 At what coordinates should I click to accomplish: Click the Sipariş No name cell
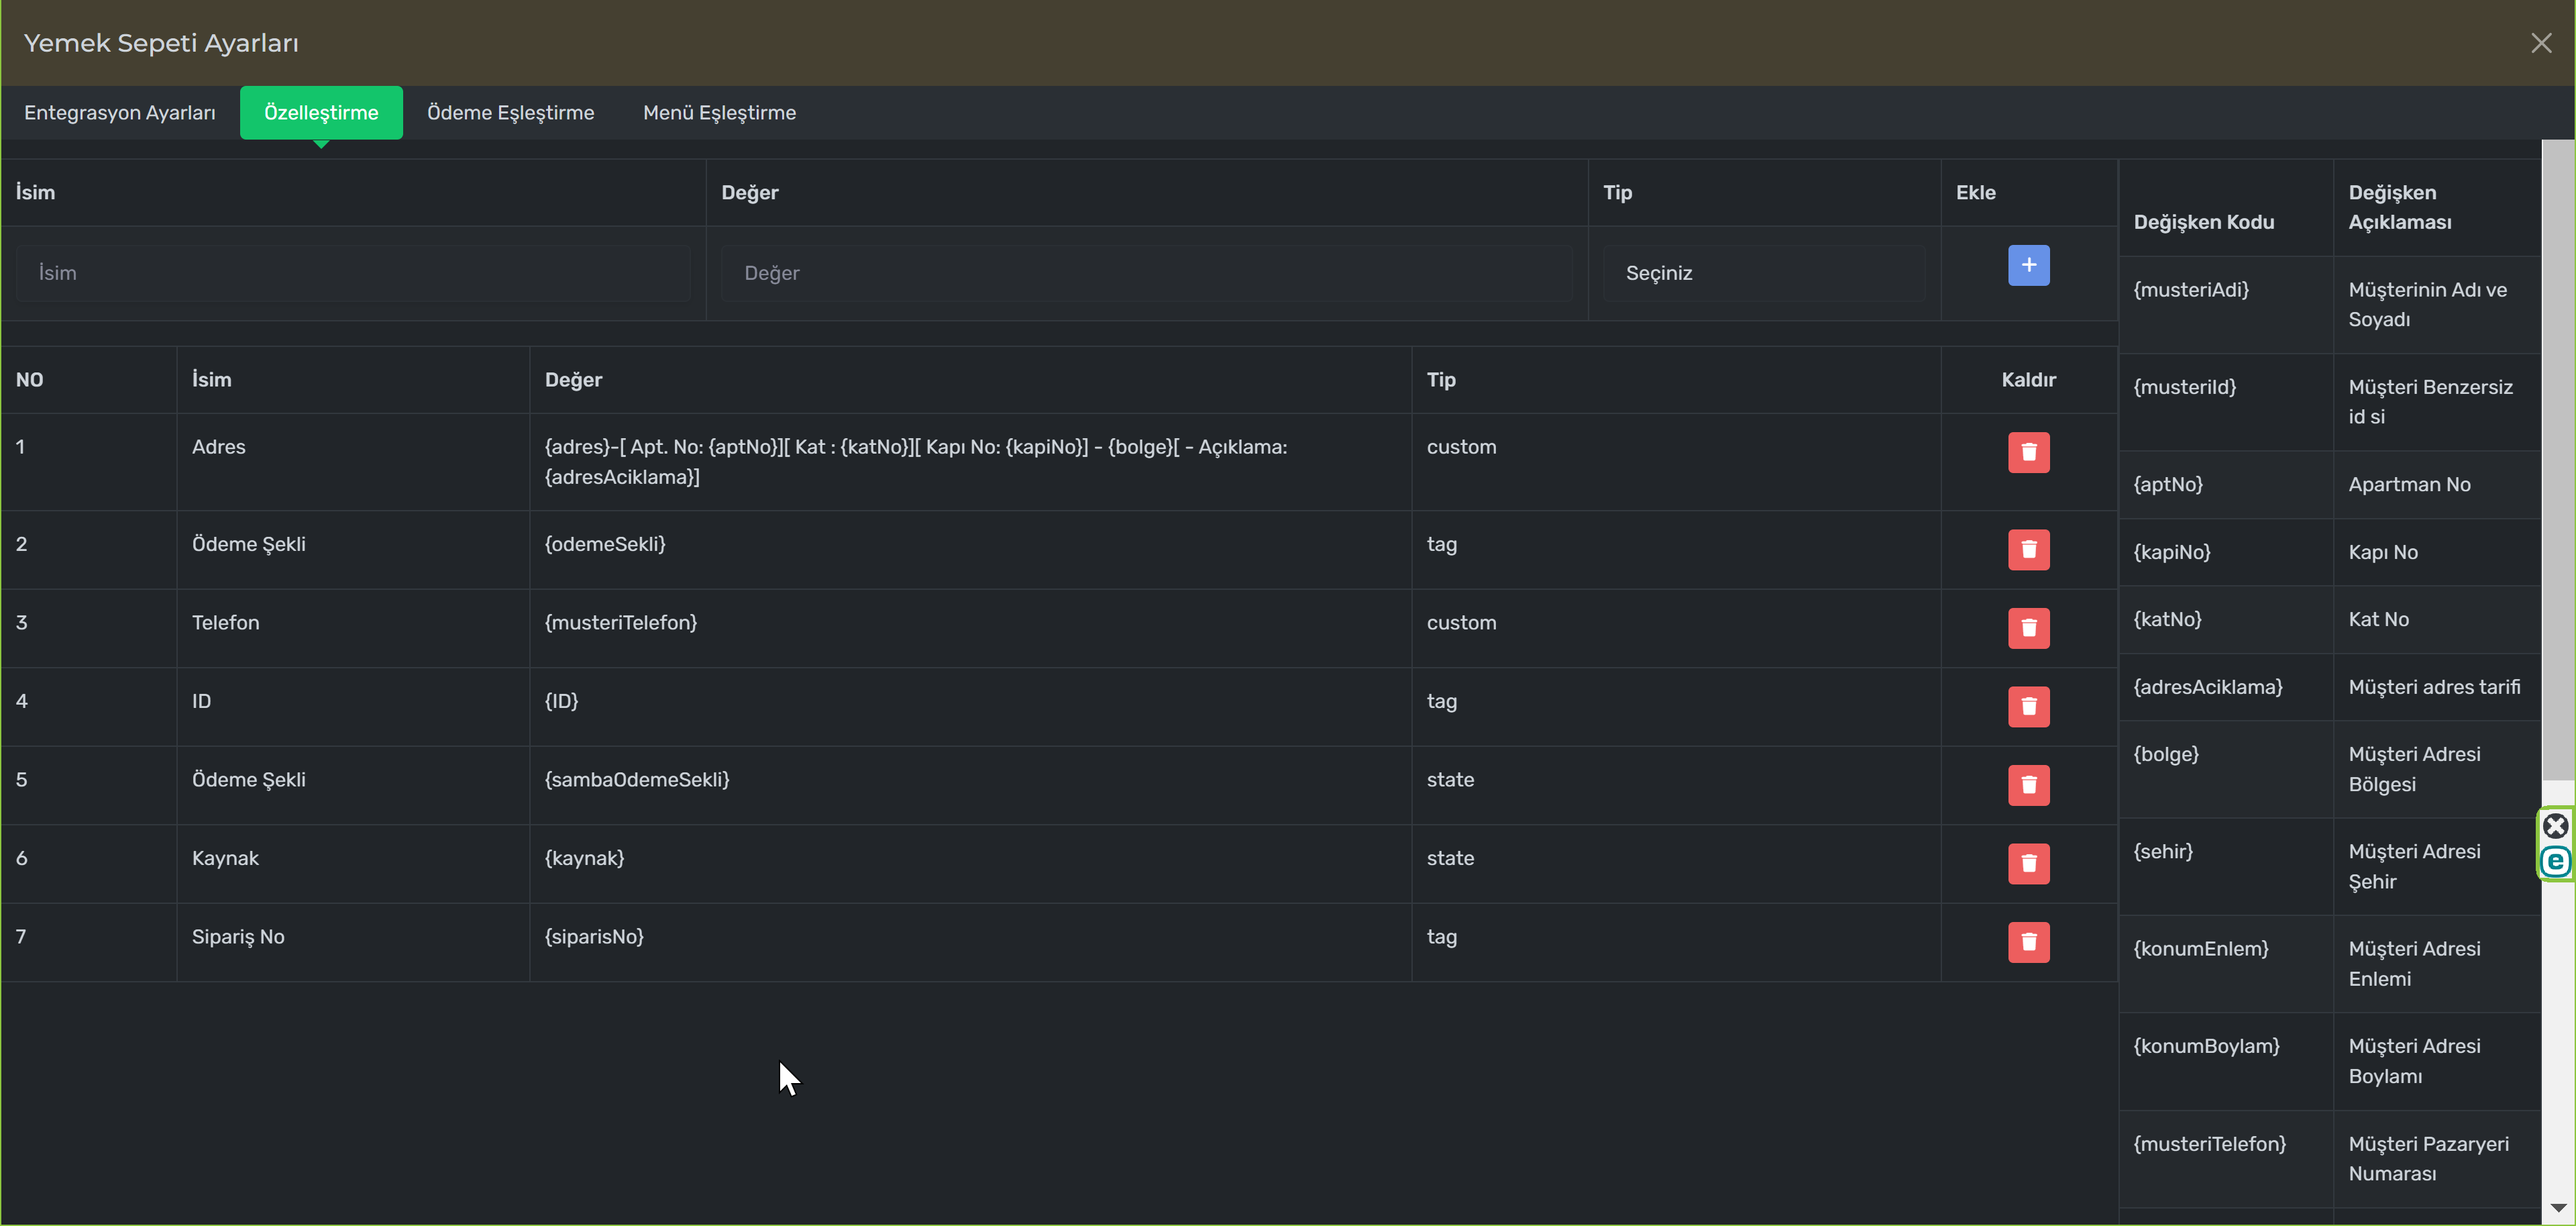[x=353, y=942]
